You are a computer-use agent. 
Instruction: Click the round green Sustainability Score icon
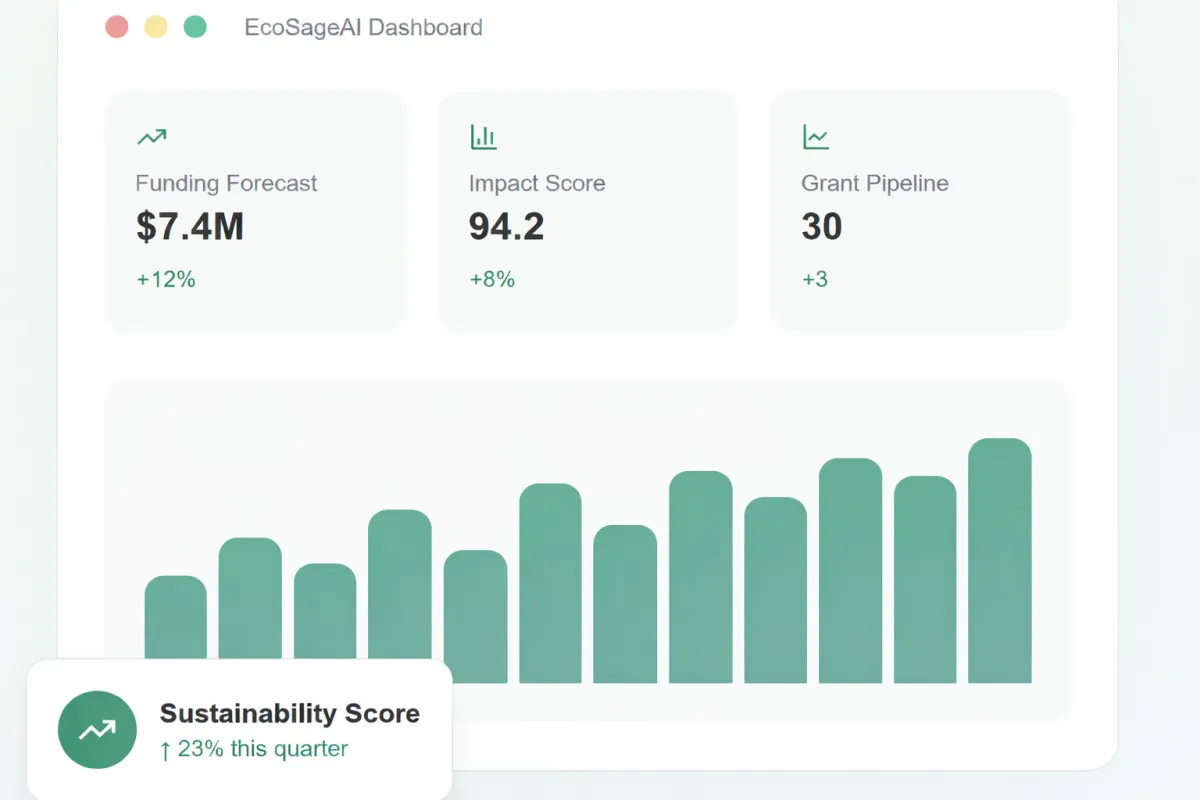[x=97, y=730]
